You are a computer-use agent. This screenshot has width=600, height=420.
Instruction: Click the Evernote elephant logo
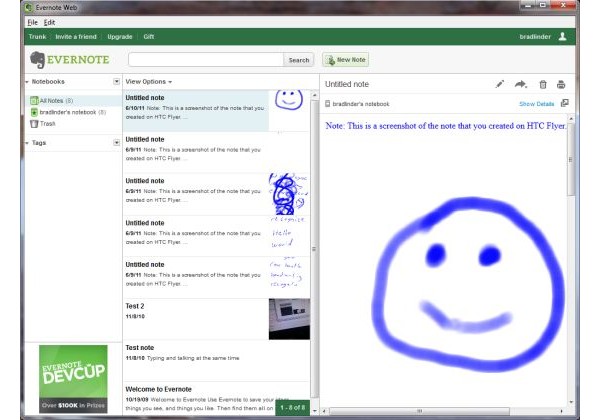click(38, 60)
